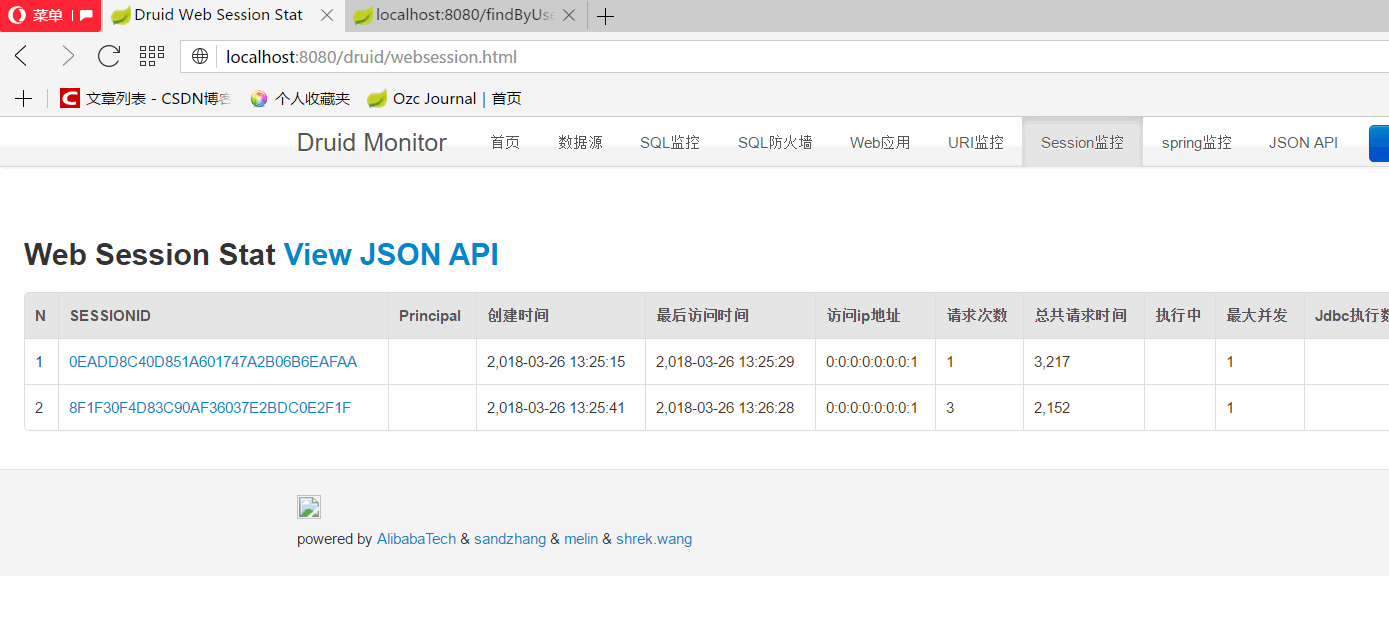Go forward to next page

coord(67,56)
